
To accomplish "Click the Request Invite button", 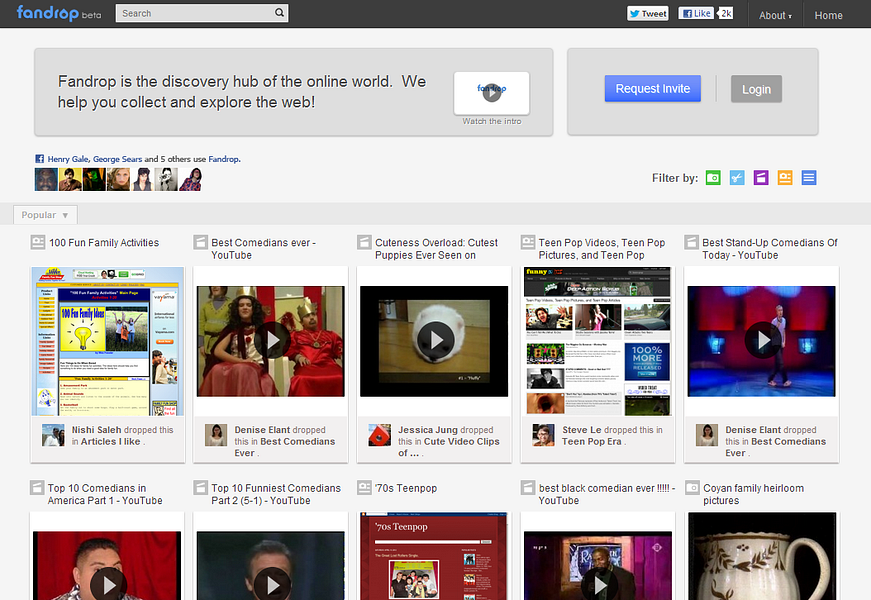I will (x=652, y=88).
